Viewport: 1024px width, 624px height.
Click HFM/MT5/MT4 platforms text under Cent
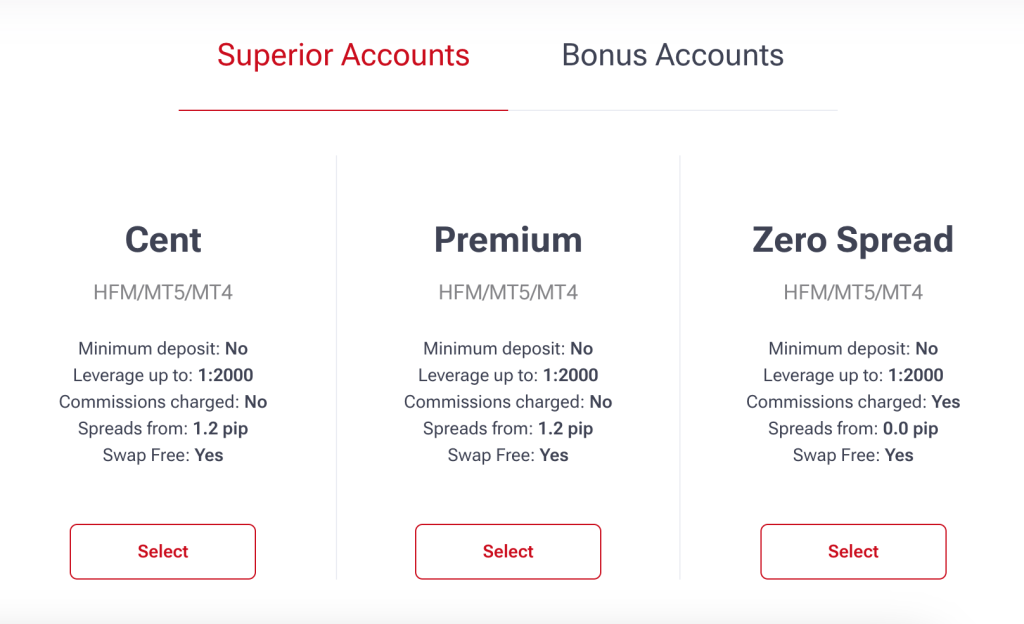click(x=163, y=293)
